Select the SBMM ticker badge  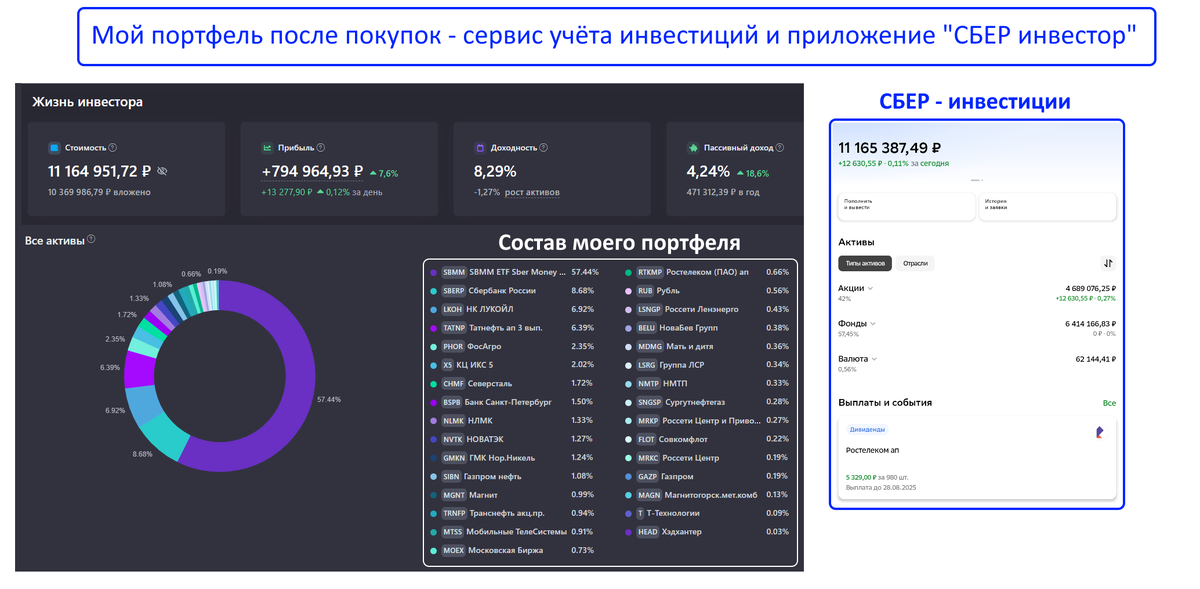[x=454, y=272]
